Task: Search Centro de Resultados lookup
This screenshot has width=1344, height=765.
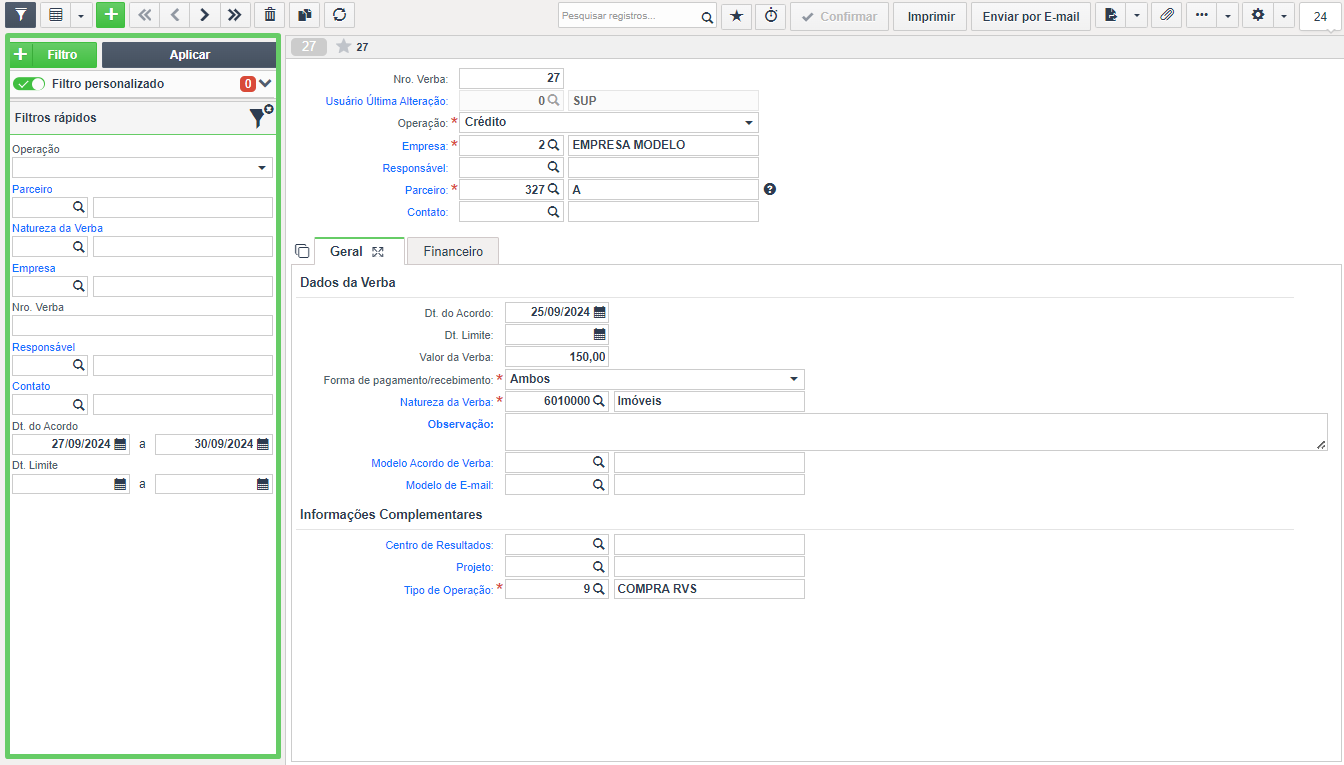Action: pyautogui.click(x=599, y=544)
